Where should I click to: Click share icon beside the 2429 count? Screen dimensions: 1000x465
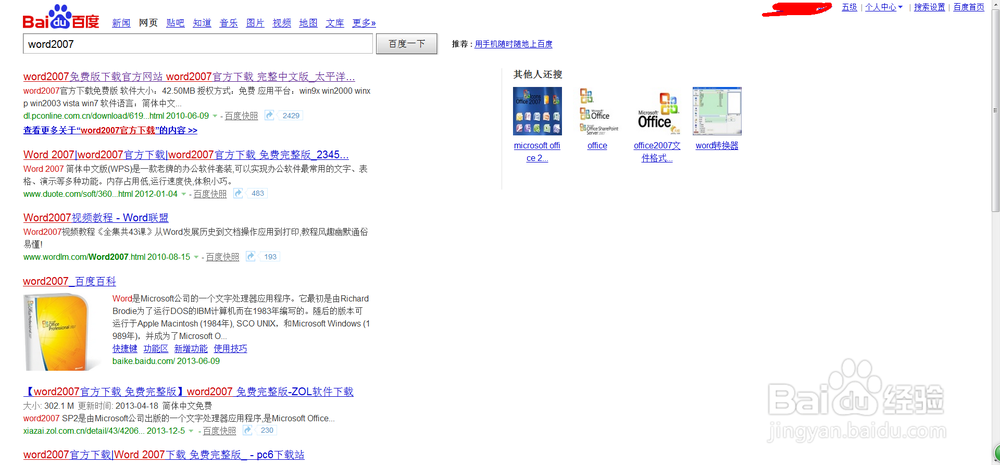click(269, 115)
